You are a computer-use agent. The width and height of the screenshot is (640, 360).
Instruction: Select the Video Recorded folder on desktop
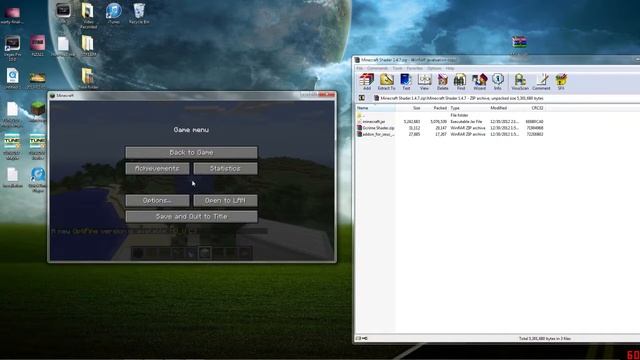click(x=88, y=16)
